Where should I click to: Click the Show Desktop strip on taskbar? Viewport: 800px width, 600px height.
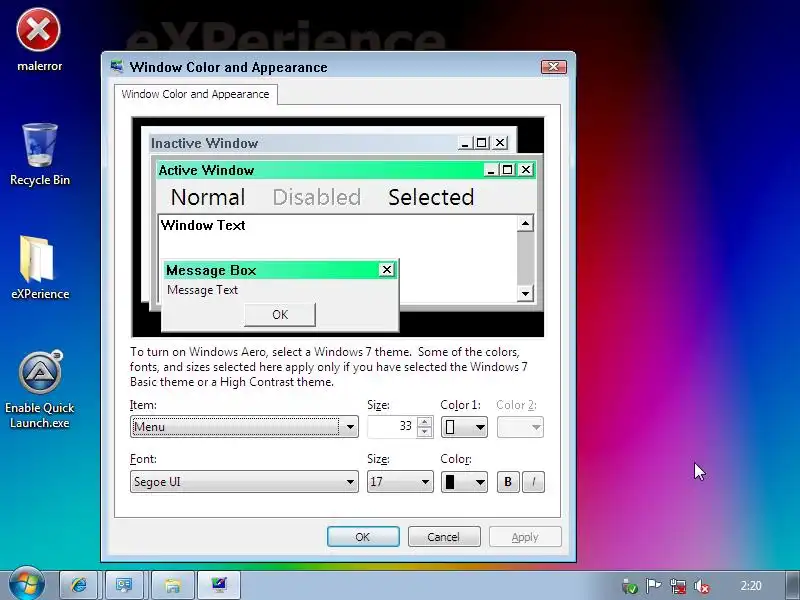792,585
